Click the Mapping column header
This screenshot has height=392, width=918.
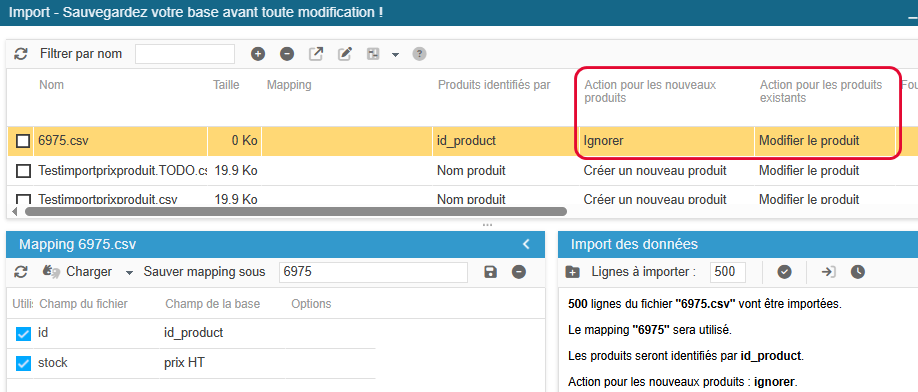tap(289, 85)
